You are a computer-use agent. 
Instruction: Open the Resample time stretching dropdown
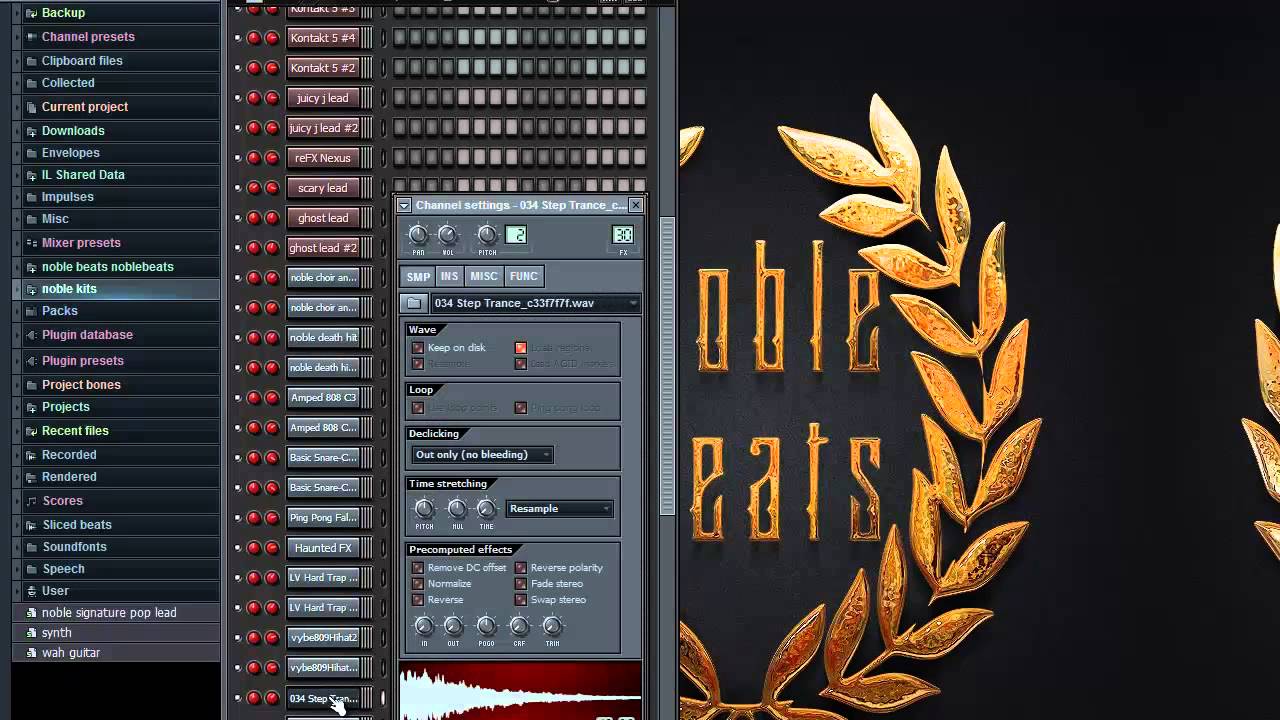click(x=559, y=508)
